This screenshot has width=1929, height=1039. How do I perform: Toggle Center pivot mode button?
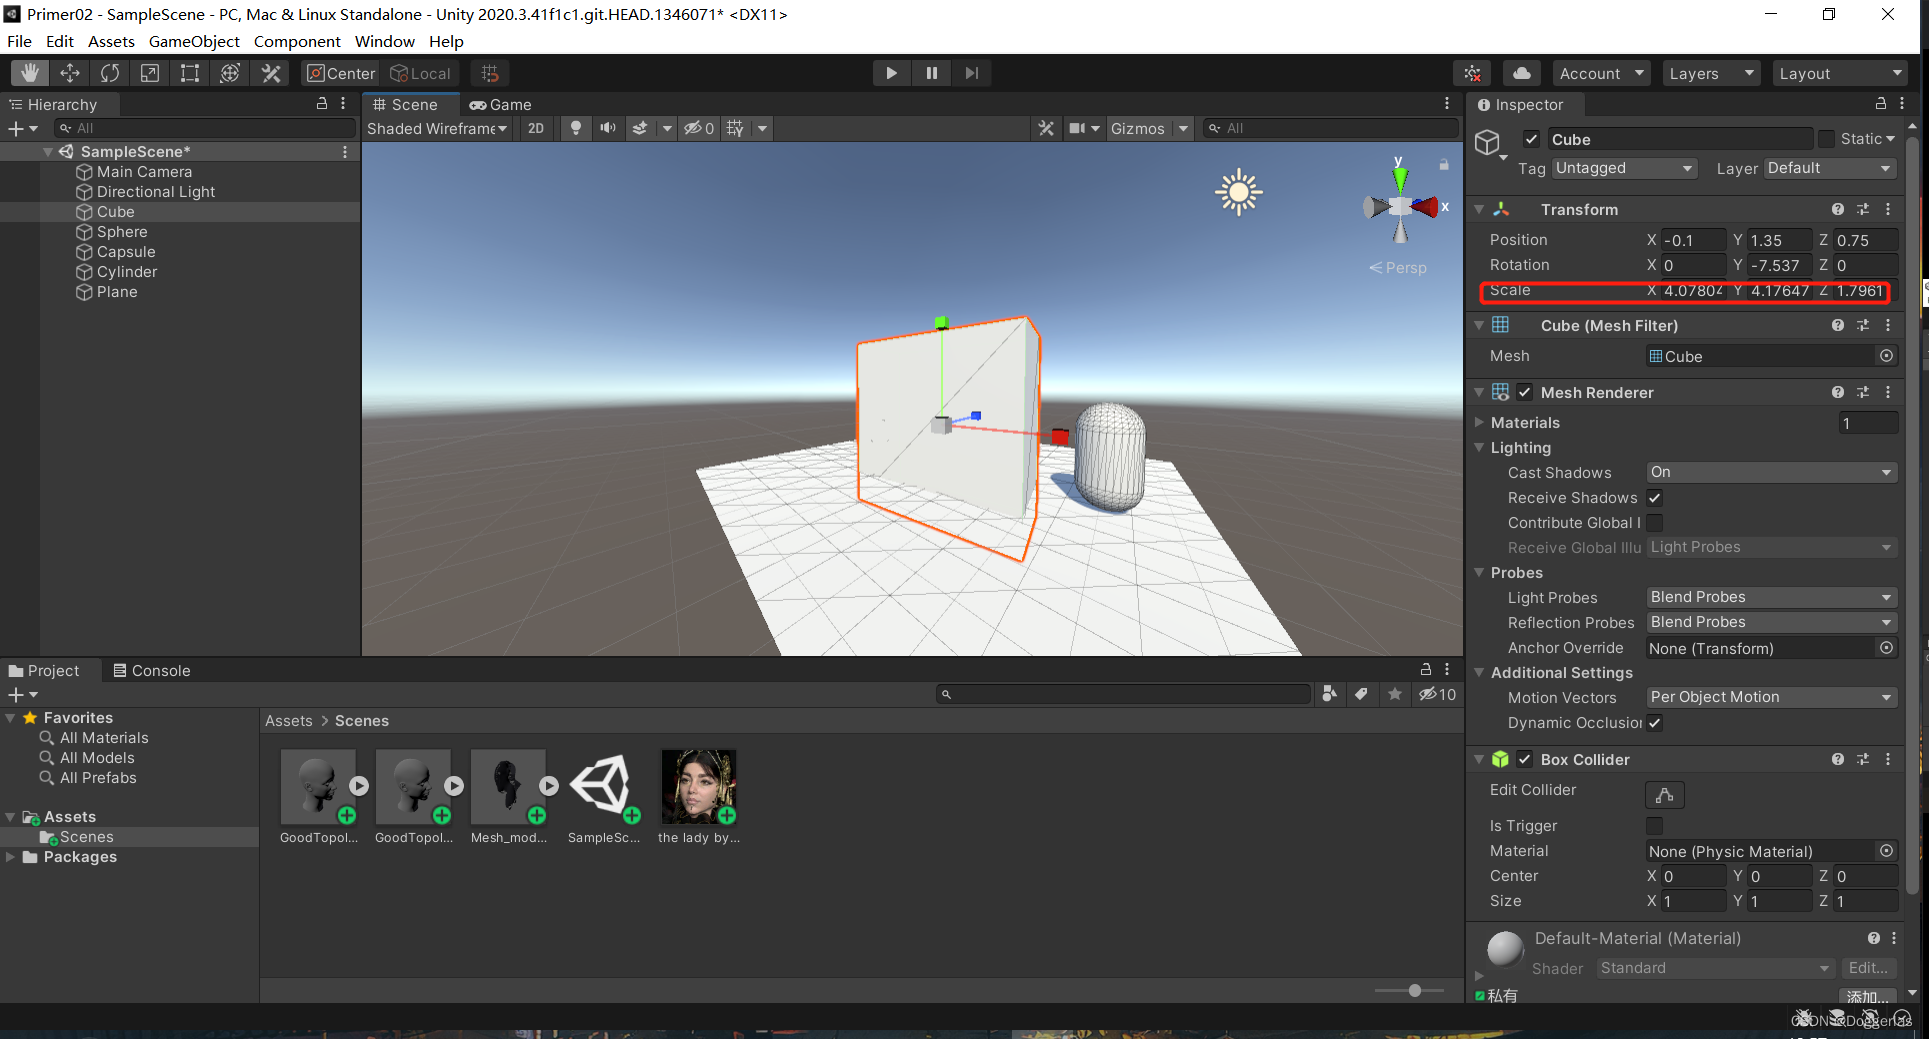click(x=341, y=73)
